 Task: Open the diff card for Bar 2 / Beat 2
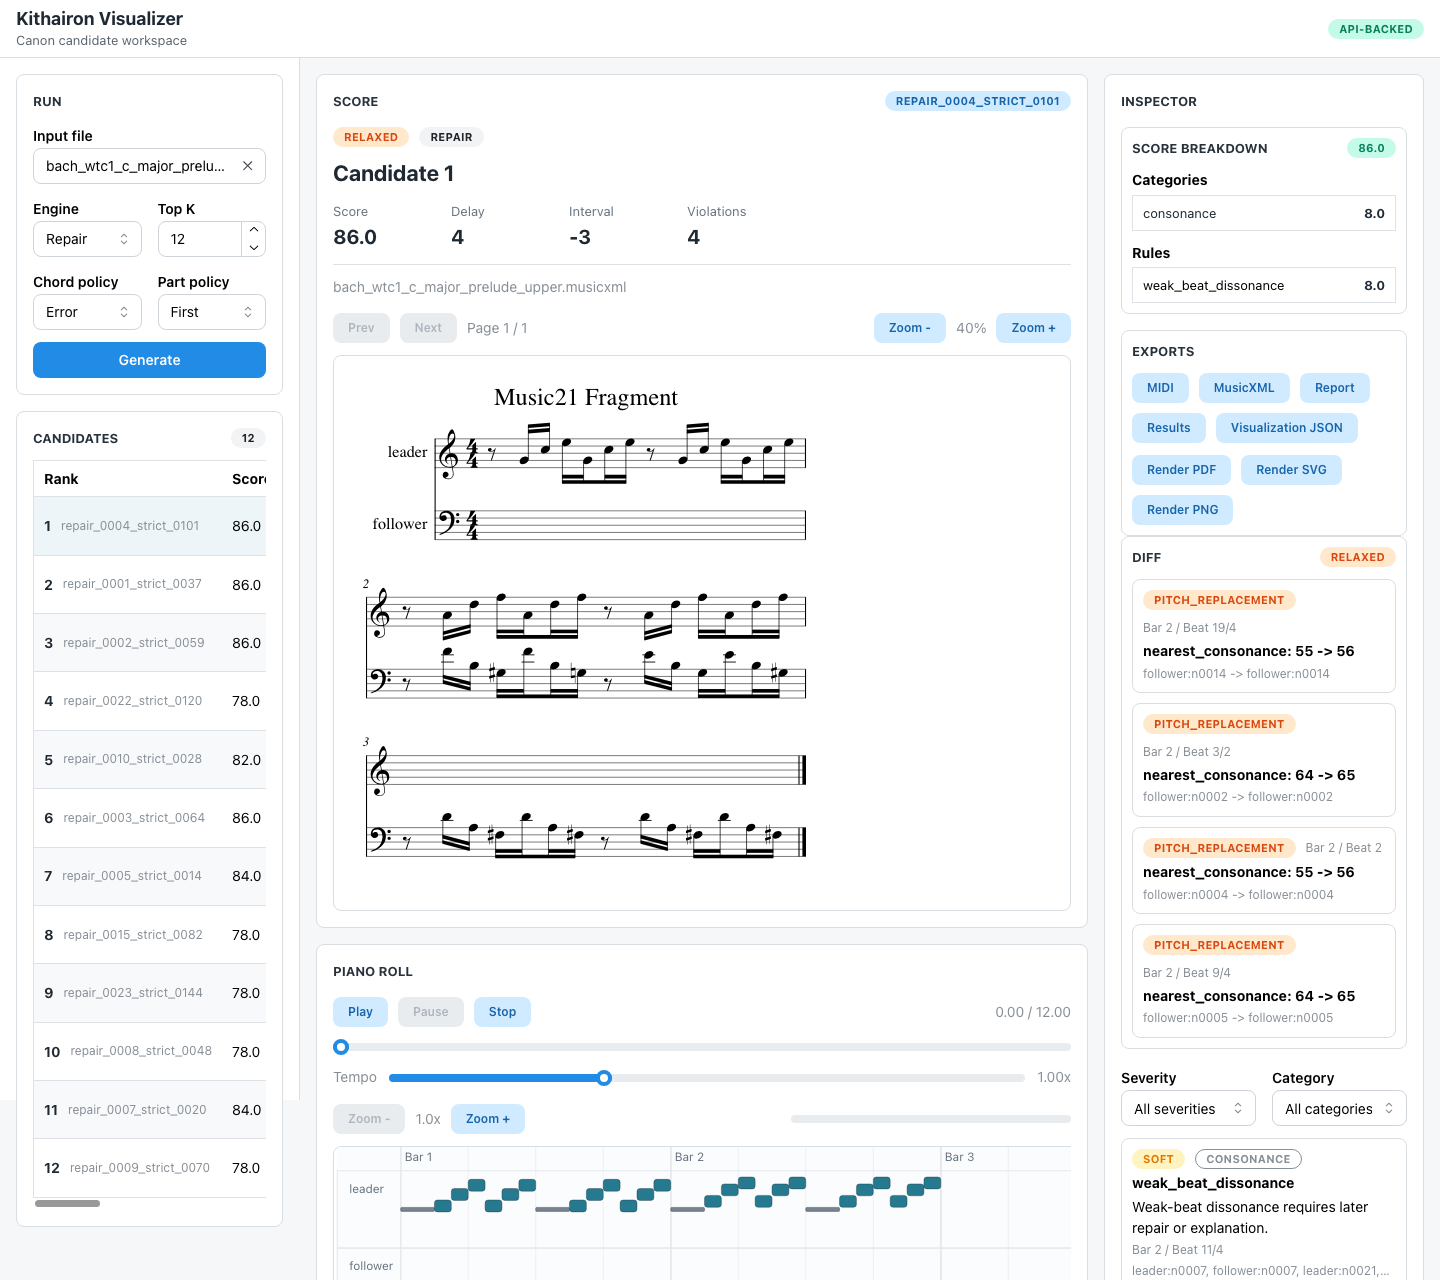pyautogui.click(x=1264, y=870)
